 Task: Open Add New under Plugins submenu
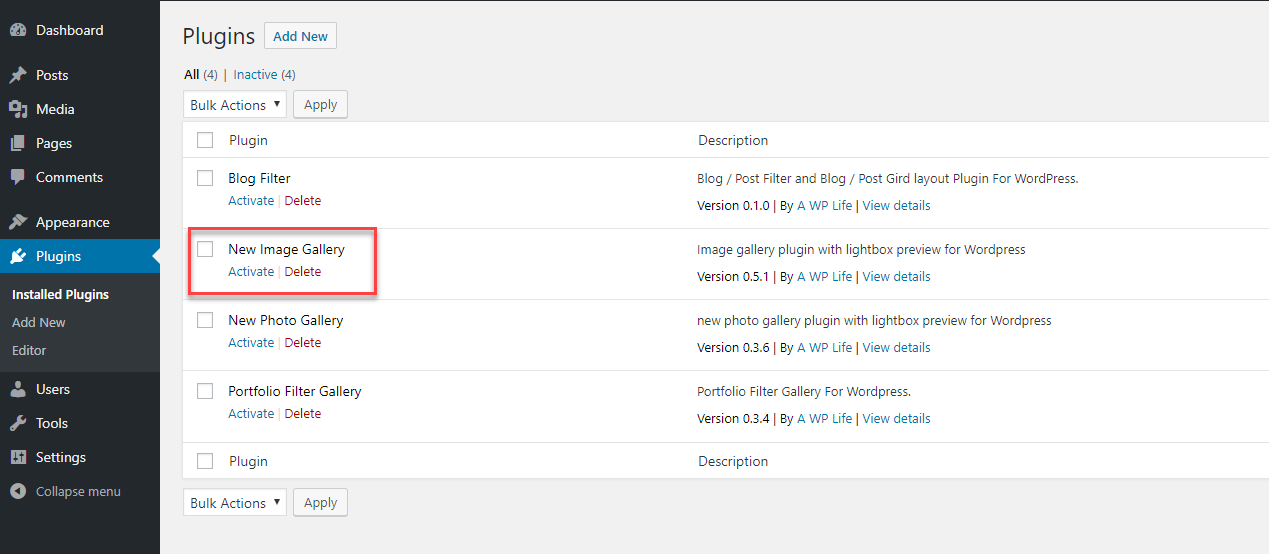(39, 322)
